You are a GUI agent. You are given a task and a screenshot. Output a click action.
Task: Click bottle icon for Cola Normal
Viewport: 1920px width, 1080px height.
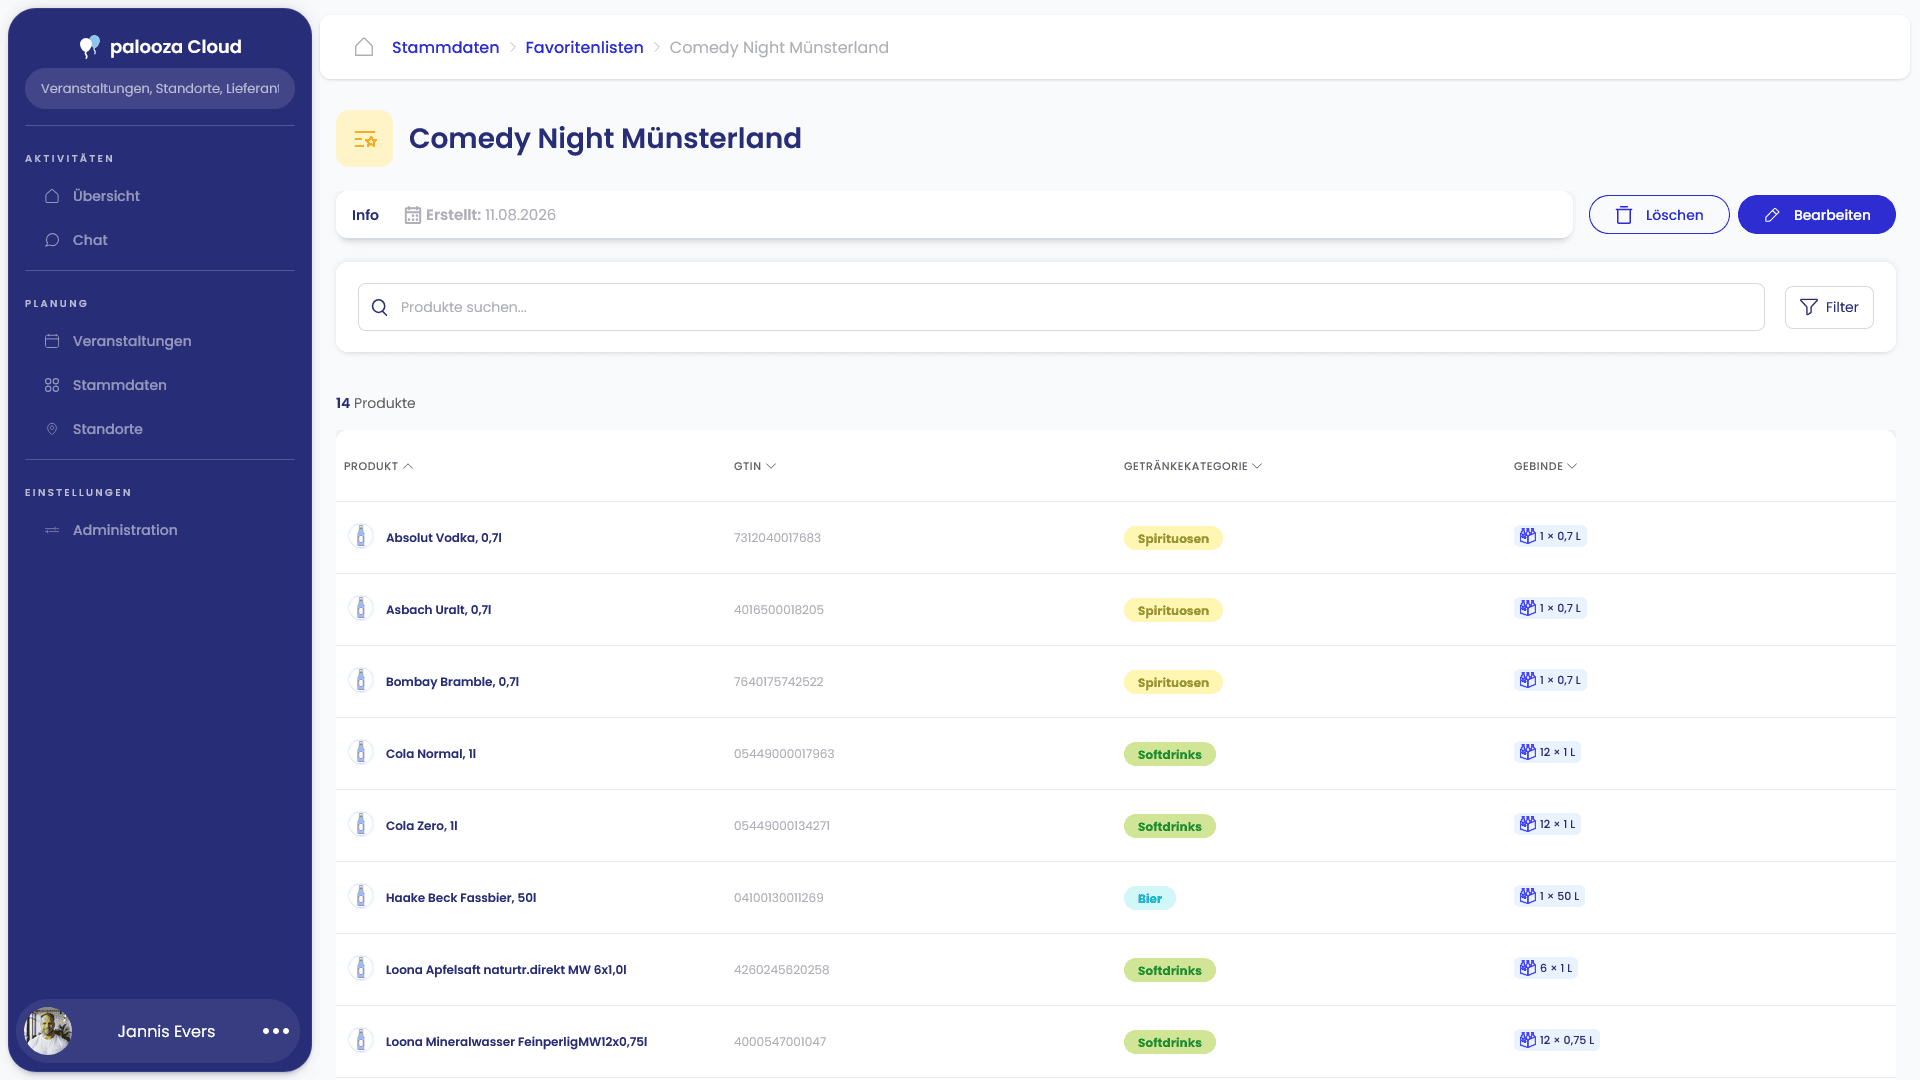pyautogui.click(x=361, y=753)
